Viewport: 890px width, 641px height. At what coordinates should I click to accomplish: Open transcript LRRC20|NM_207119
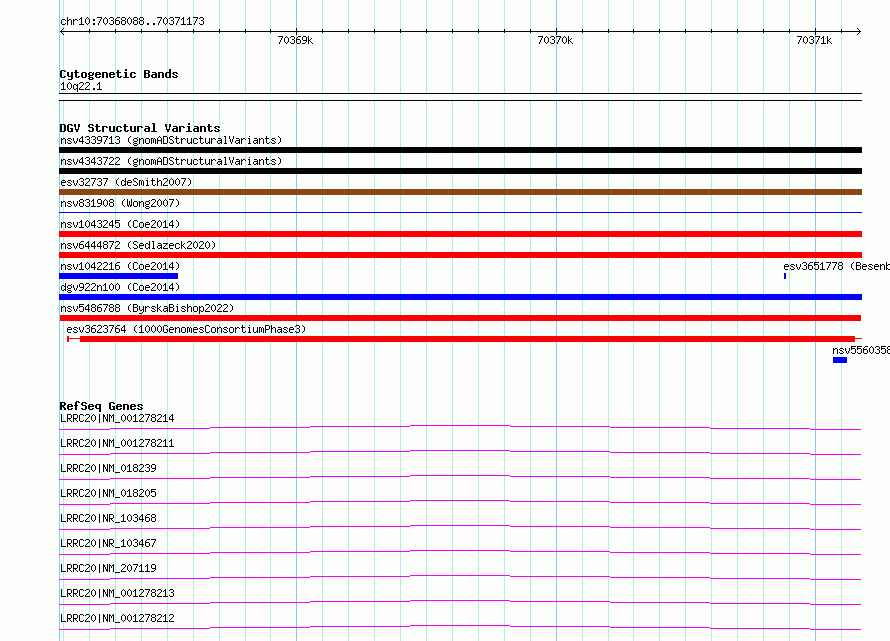[x=108, y=568]
